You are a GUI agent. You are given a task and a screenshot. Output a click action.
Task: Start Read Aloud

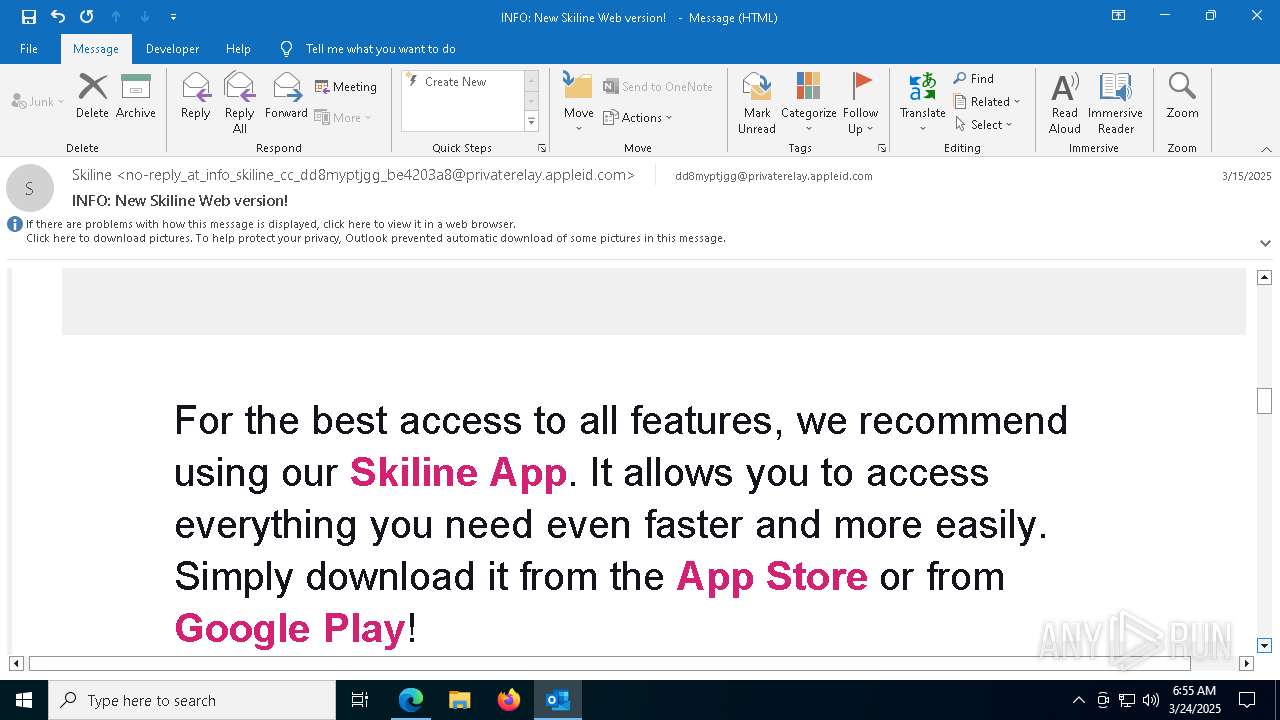click(x=1065, y=103)
